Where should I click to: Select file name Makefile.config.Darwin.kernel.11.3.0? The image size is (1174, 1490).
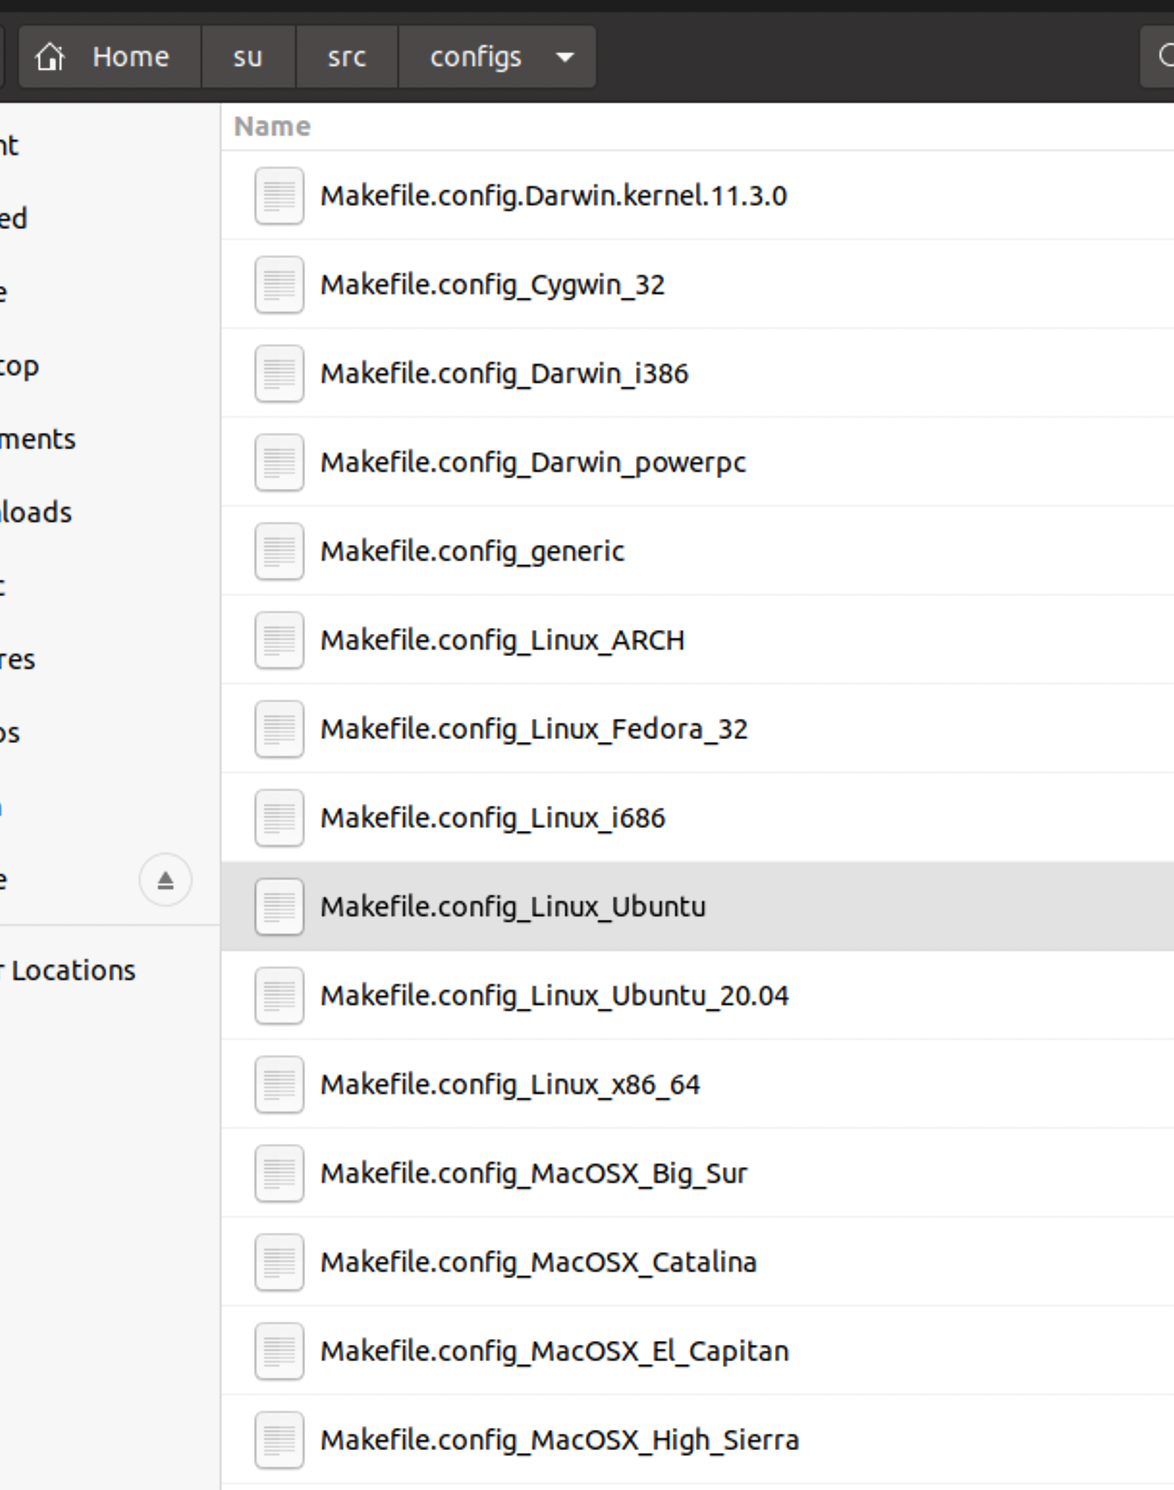(553, 196)
